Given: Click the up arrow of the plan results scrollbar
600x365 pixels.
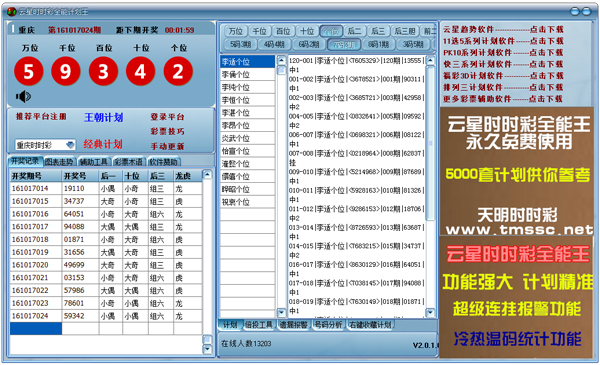Looking at the screenshot, I should [x=430, y=60].
